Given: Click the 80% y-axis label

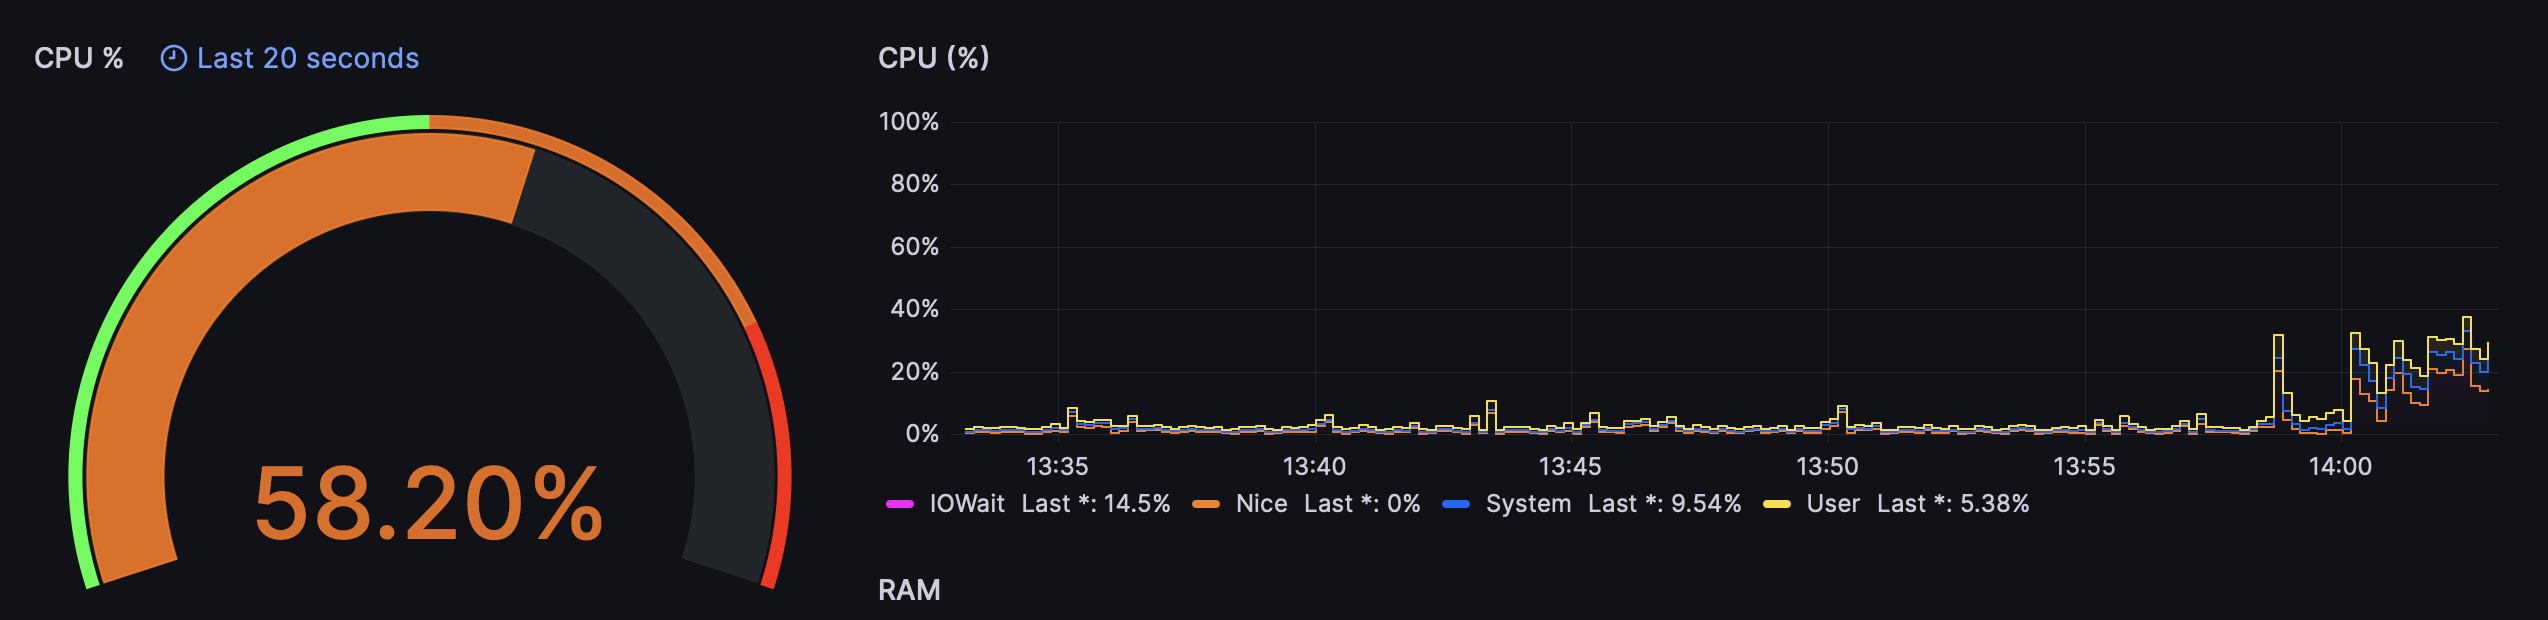Looking at the screenshot, I should pos(914,184).
